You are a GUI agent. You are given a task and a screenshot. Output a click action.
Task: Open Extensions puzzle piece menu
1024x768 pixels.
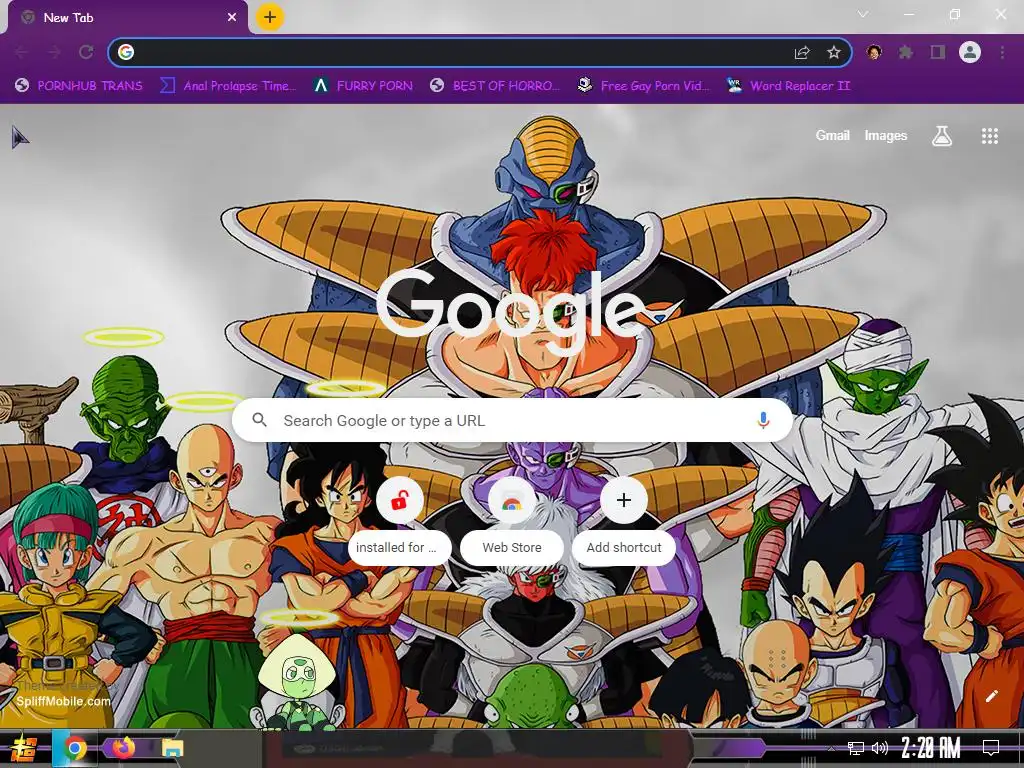(906, 52)
